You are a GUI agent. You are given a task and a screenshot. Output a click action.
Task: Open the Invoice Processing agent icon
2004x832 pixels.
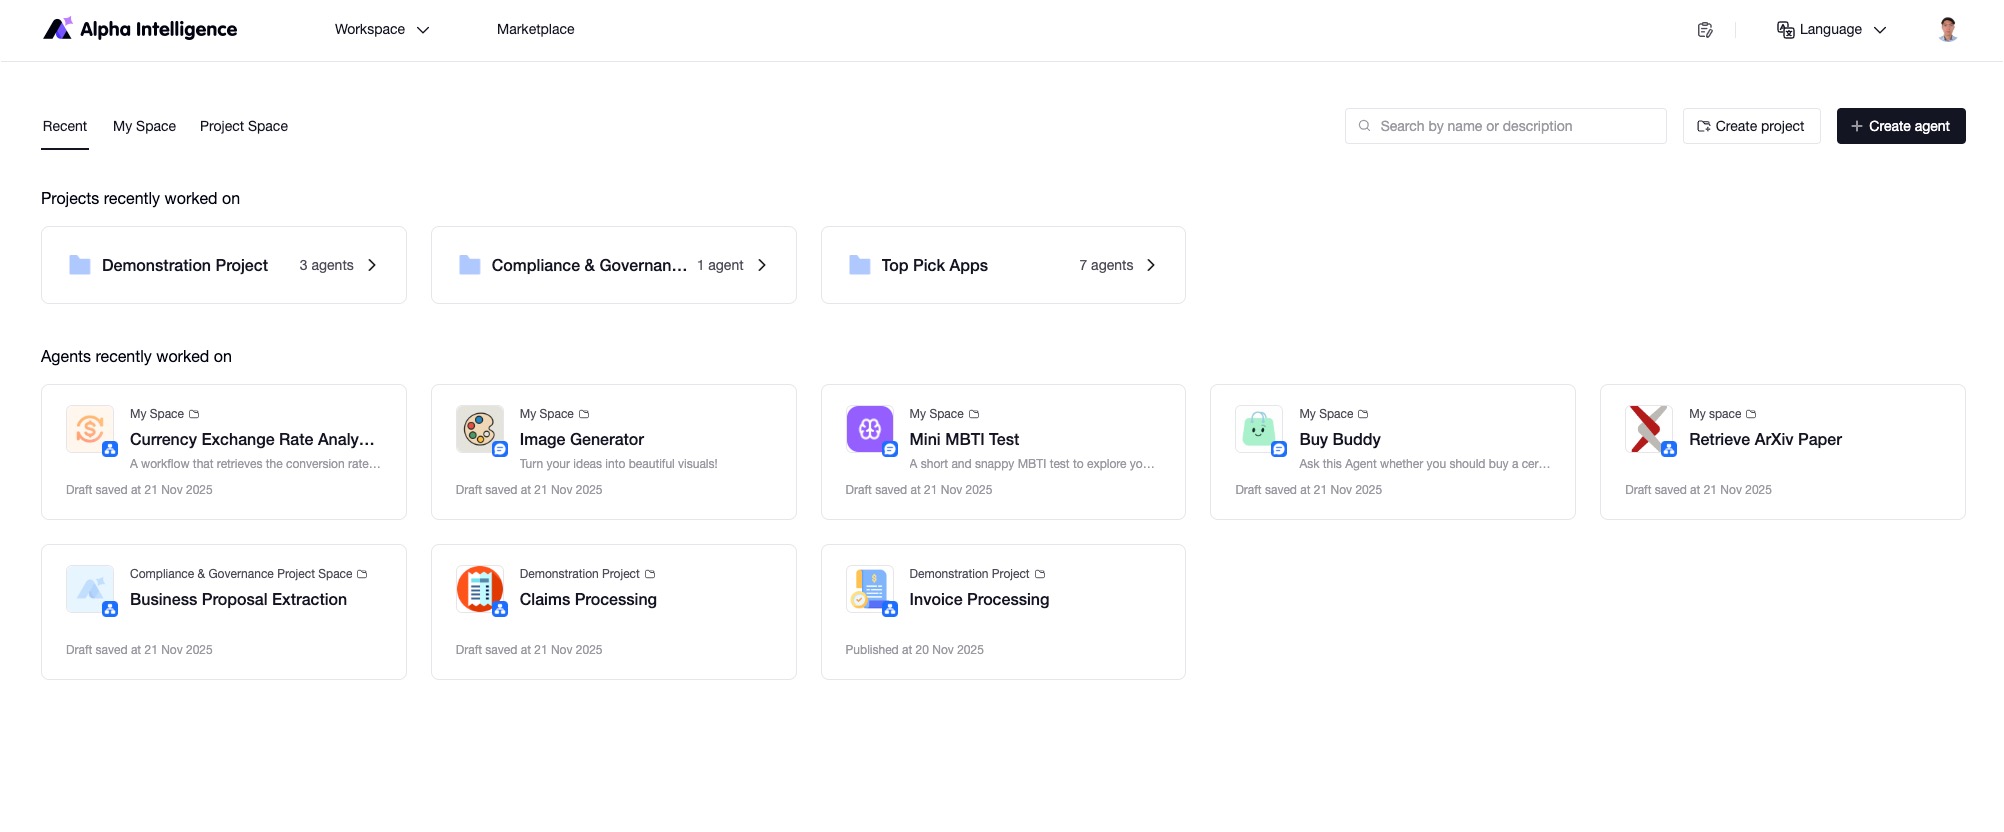[x=870, y=589]
